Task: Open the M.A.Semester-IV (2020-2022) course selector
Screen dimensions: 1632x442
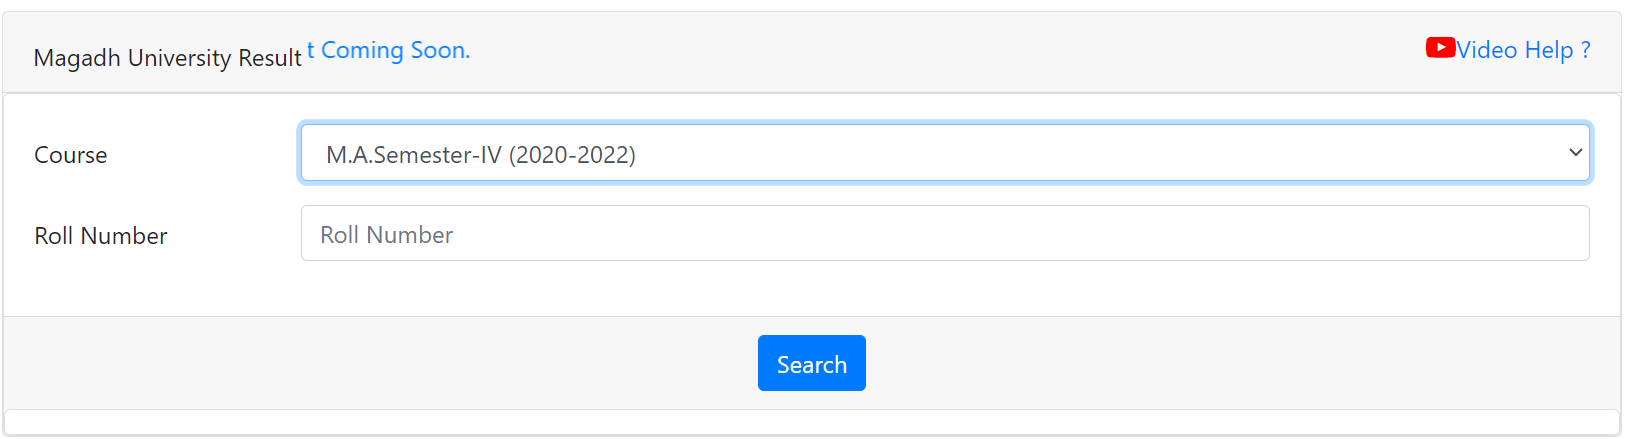Action: [x=944, y=154]
